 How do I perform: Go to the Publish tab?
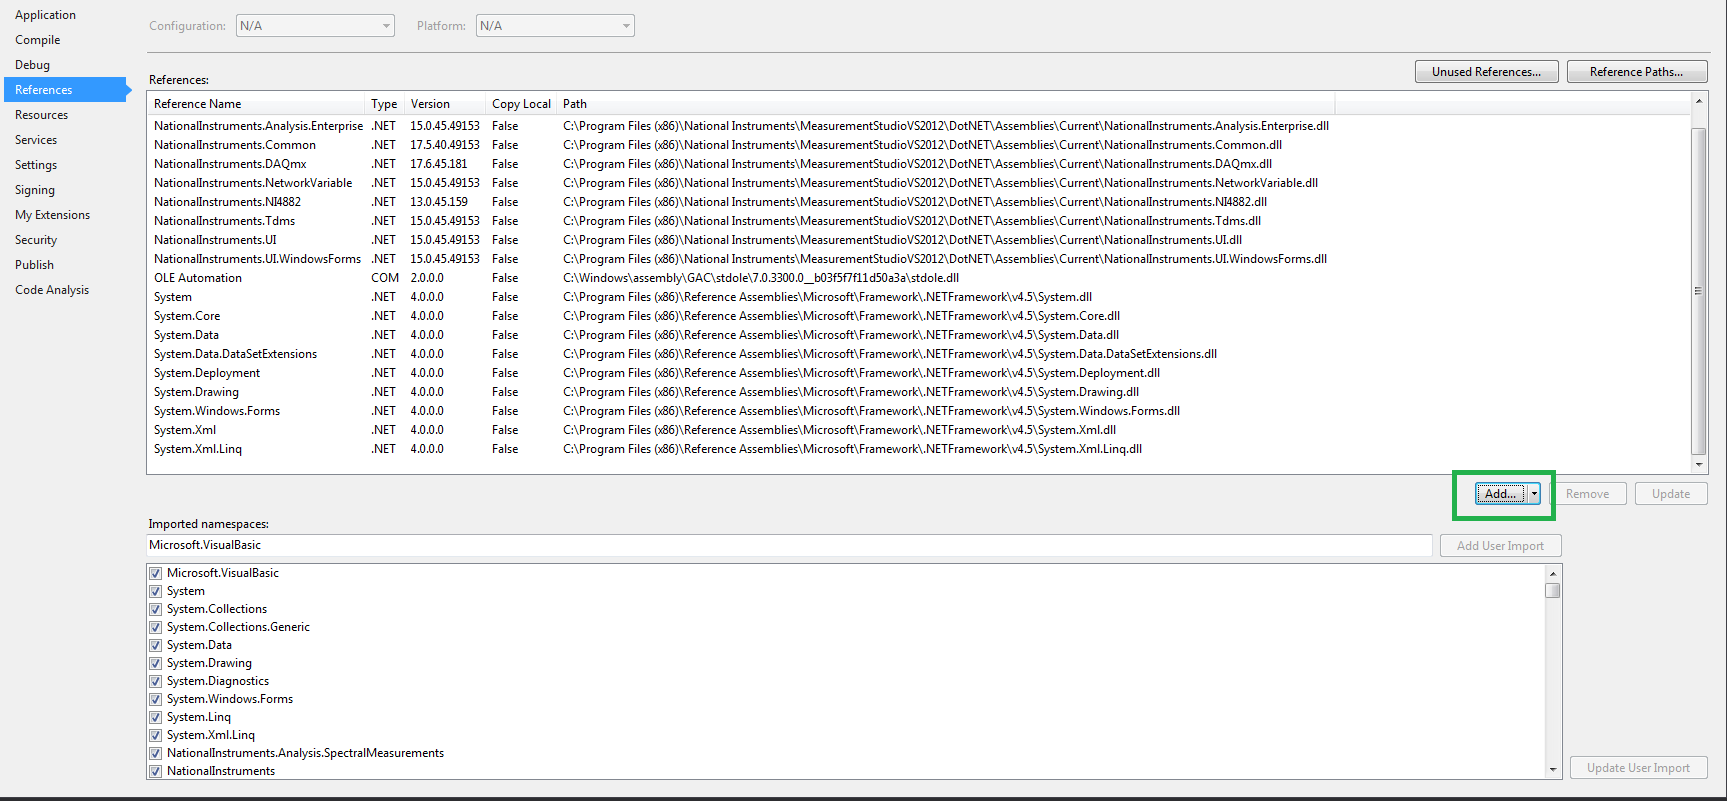click(34, 265)
